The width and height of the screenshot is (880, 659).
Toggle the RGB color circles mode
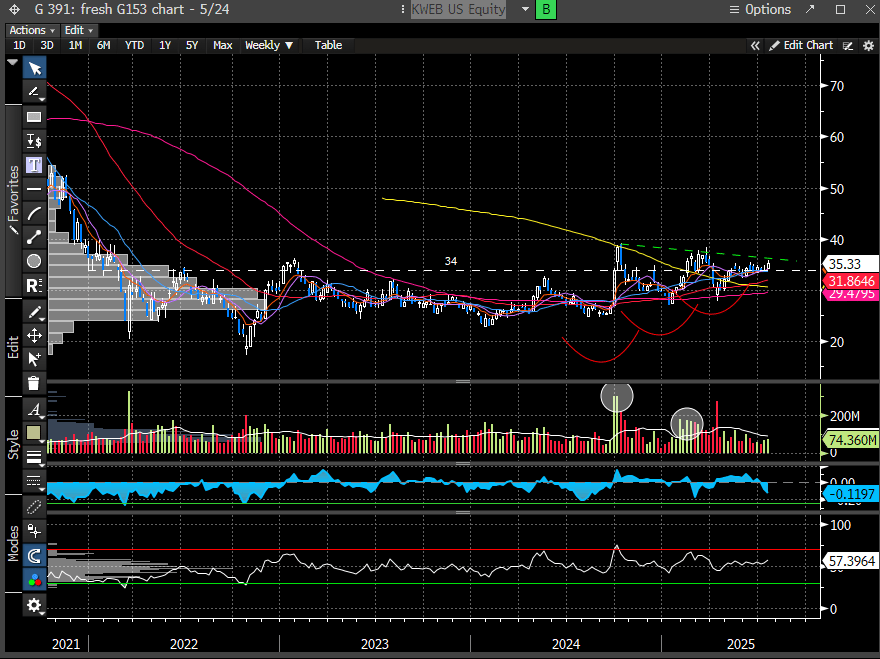[34, 579]
